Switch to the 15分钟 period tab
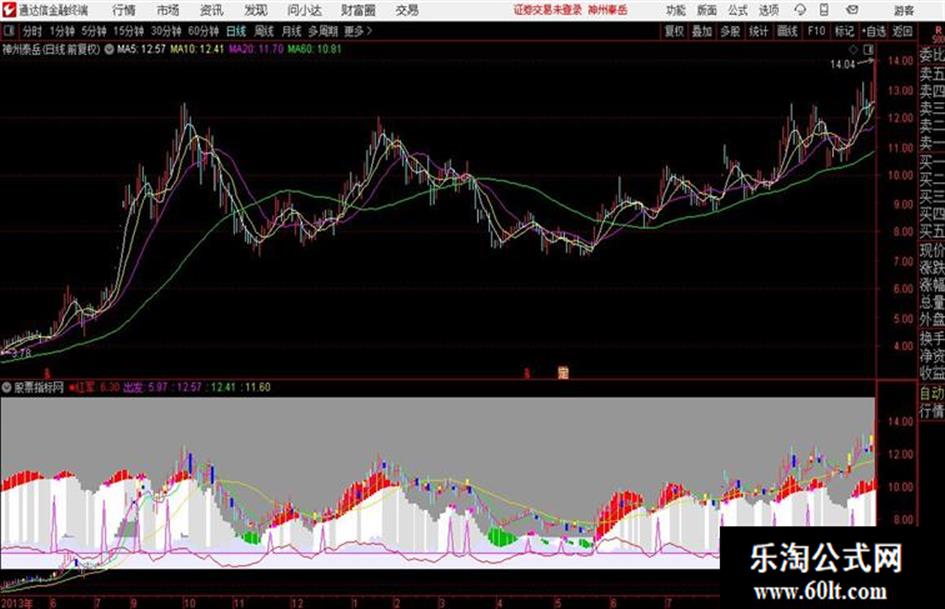 click(x=129, y=31)
